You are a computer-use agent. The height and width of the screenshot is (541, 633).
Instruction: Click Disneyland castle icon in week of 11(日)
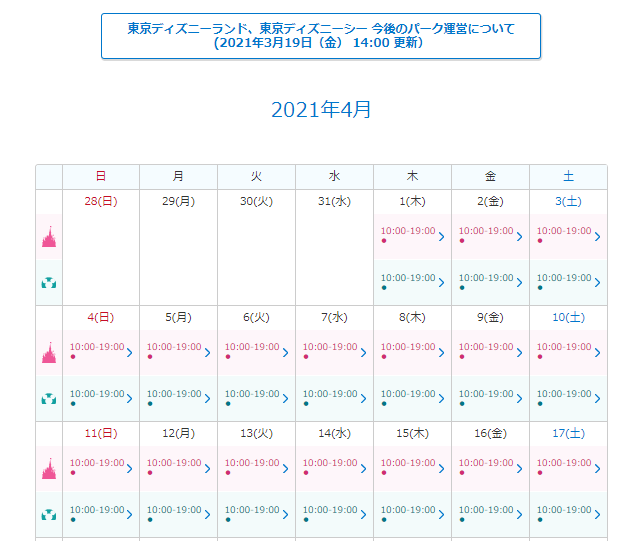[49, 468]
